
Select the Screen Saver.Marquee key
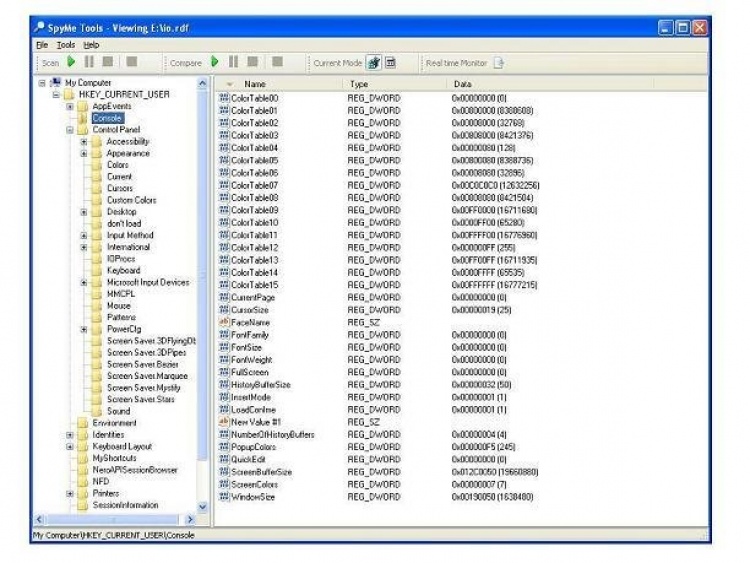[x=147, y=376]
